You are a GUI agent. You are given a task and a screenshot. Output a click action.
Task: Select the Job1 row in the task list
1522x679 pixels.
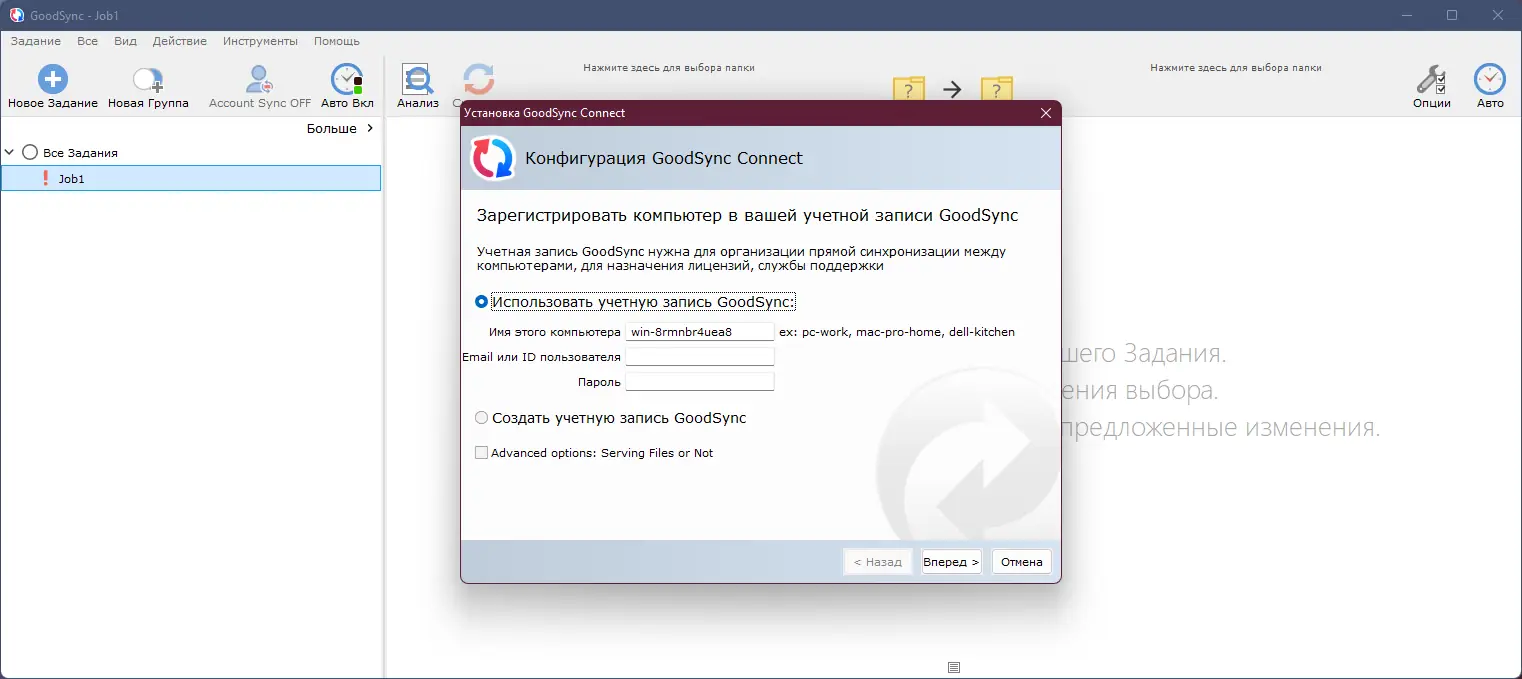[191, 178]
